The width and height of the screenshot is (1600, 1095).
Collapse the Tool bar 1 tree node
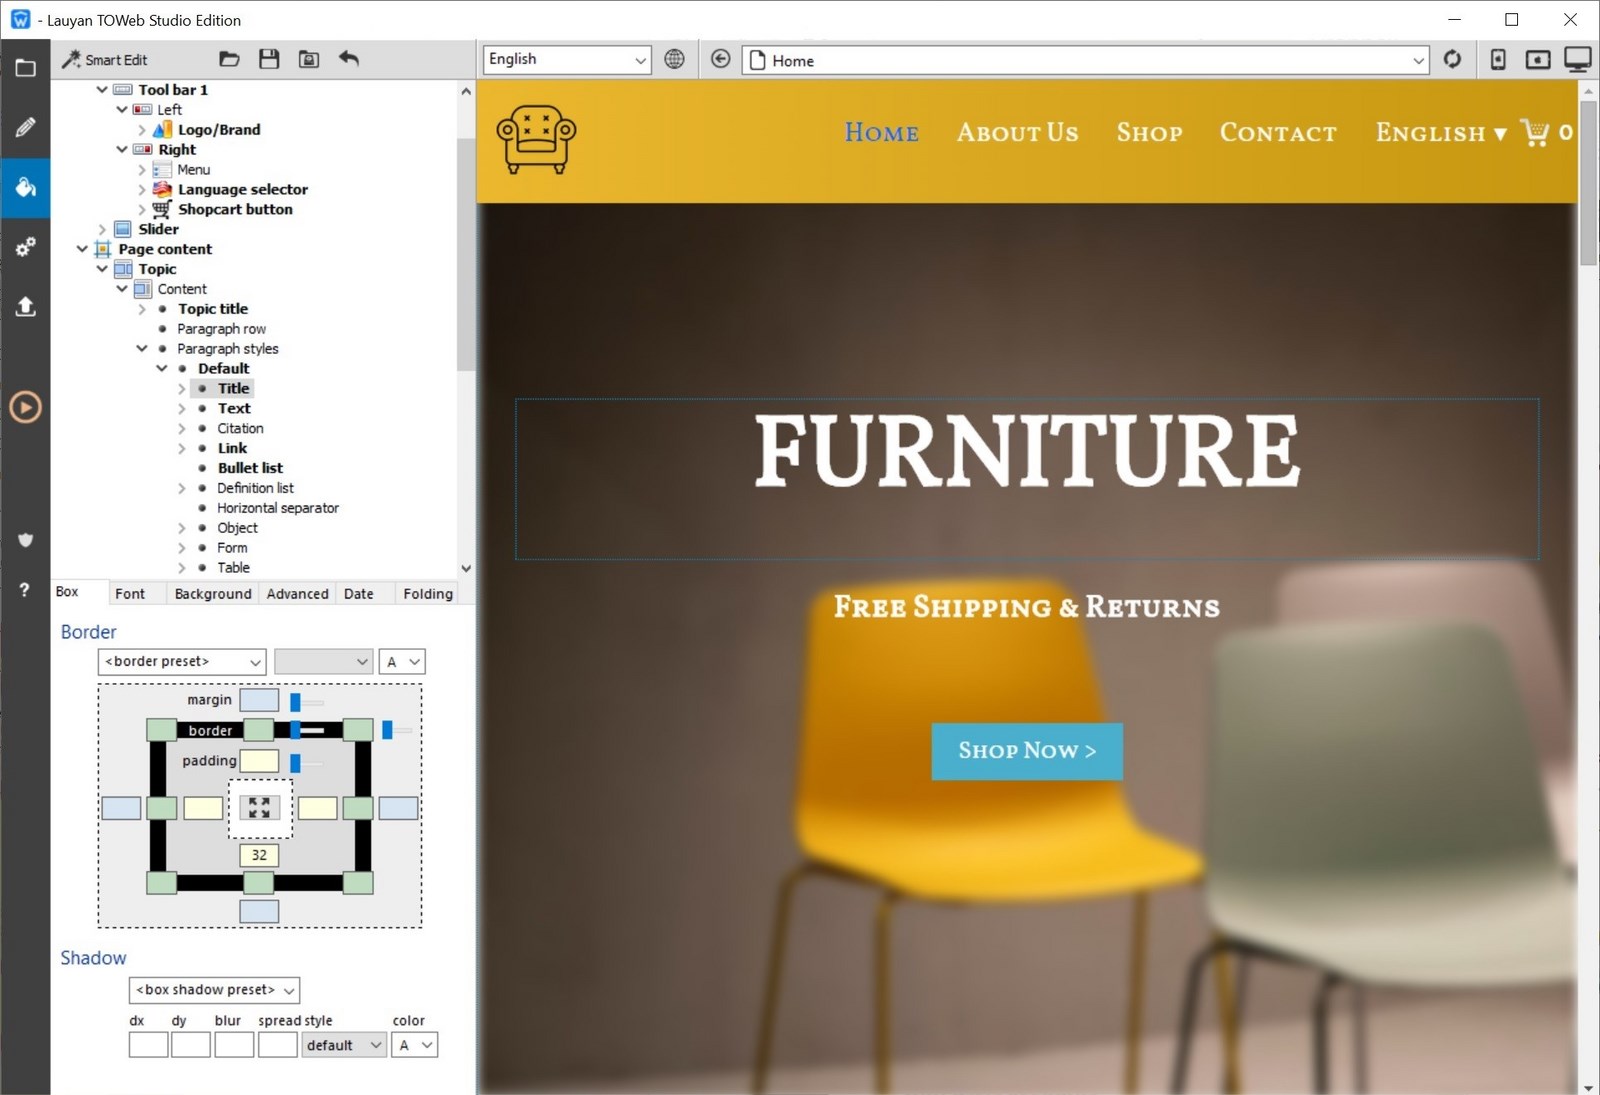point(101,89)
